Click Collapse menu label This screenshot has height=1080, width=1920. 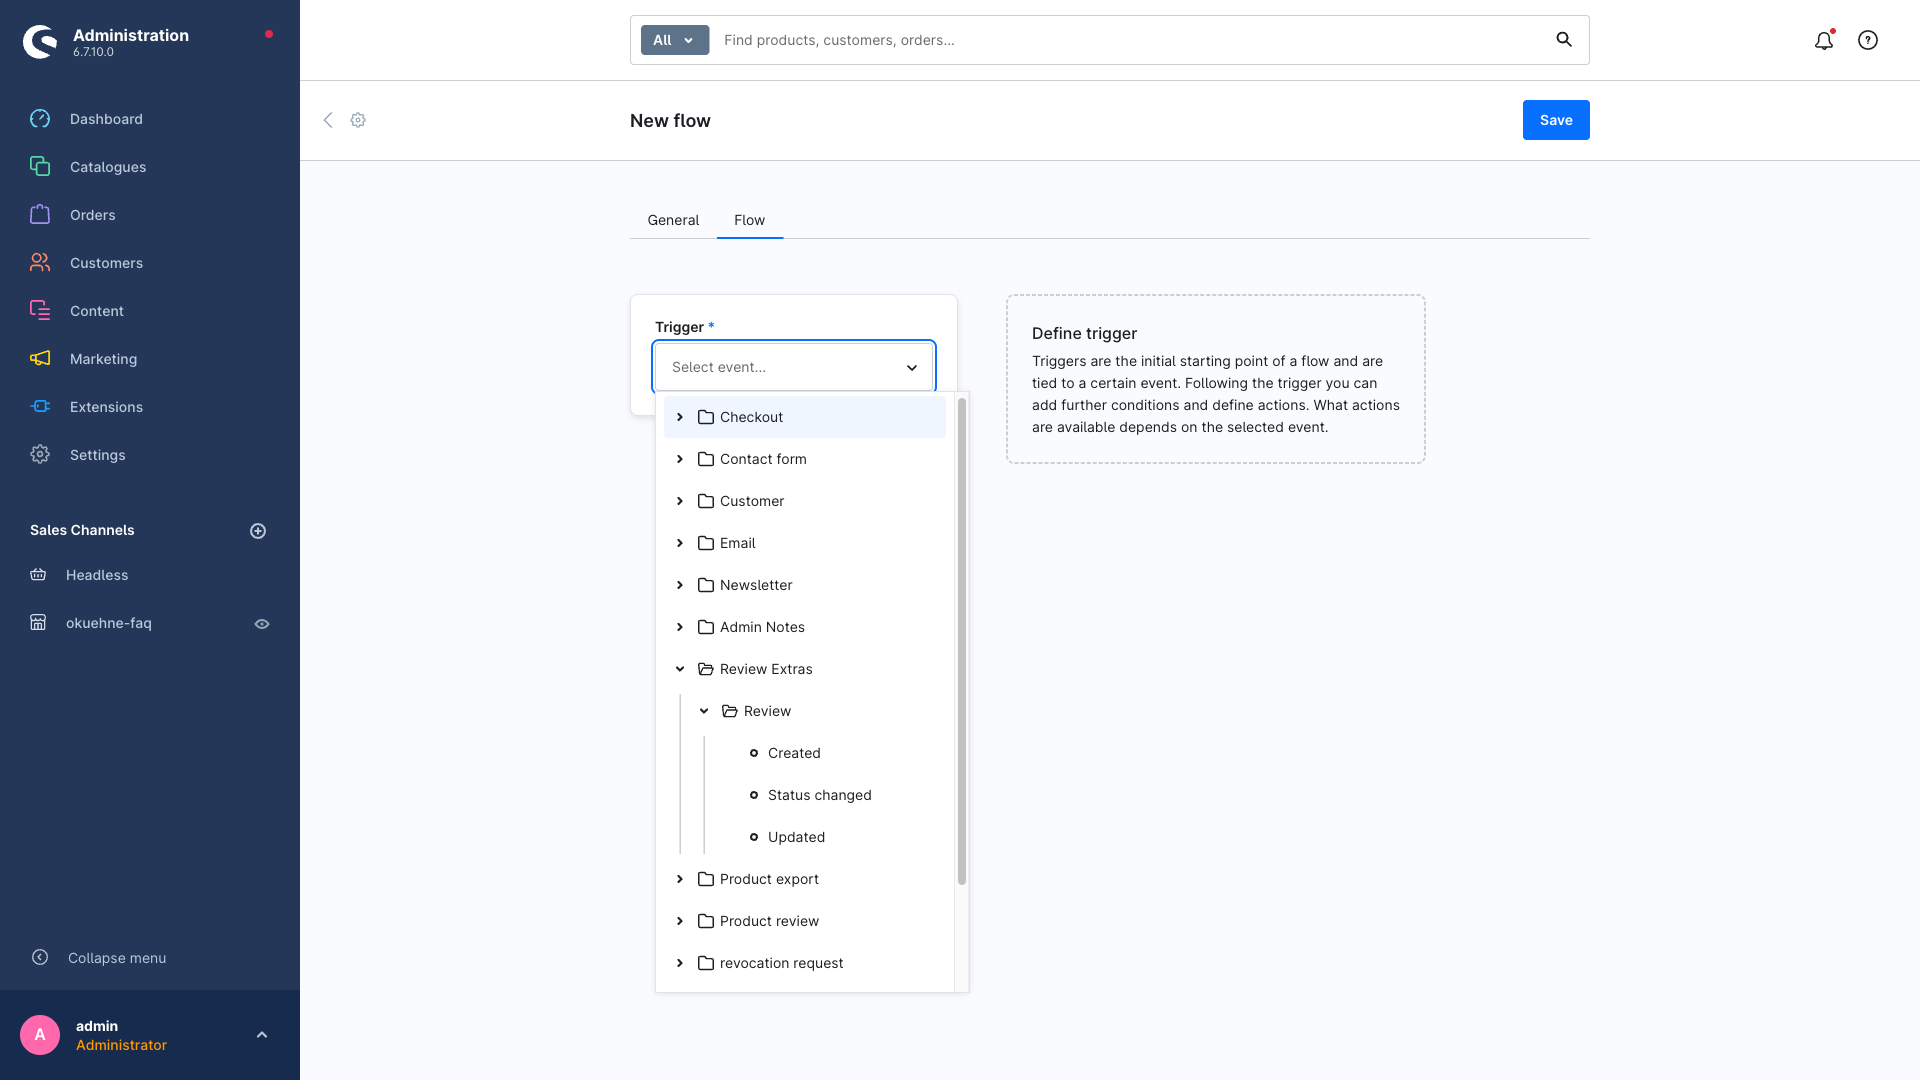117,958
